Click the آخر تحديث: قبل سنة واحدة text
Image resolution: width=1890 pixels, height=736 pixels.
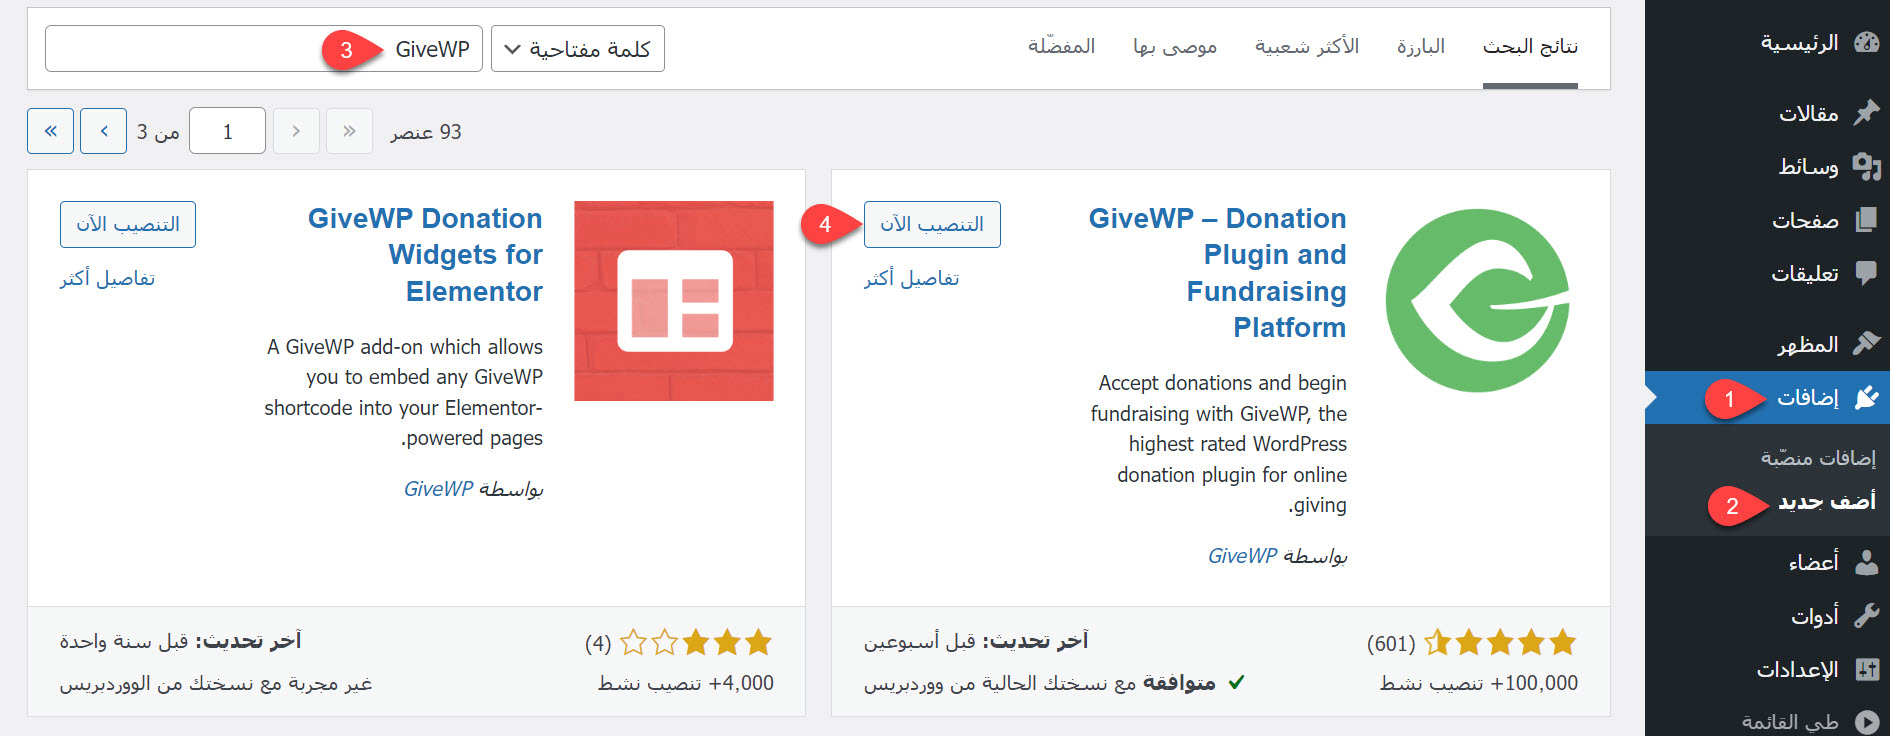180,641
